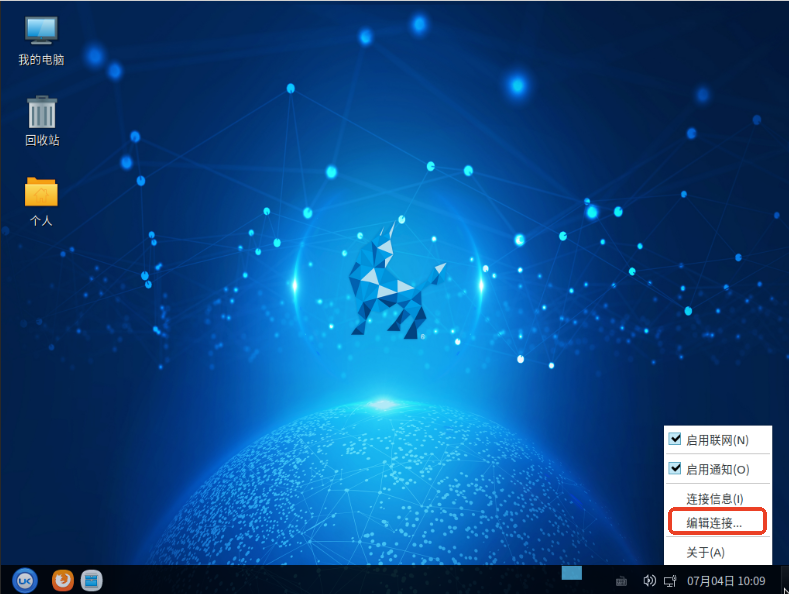Click the network connection tray icon
Screen dimensions: 789x594
(x=670, y=581)
